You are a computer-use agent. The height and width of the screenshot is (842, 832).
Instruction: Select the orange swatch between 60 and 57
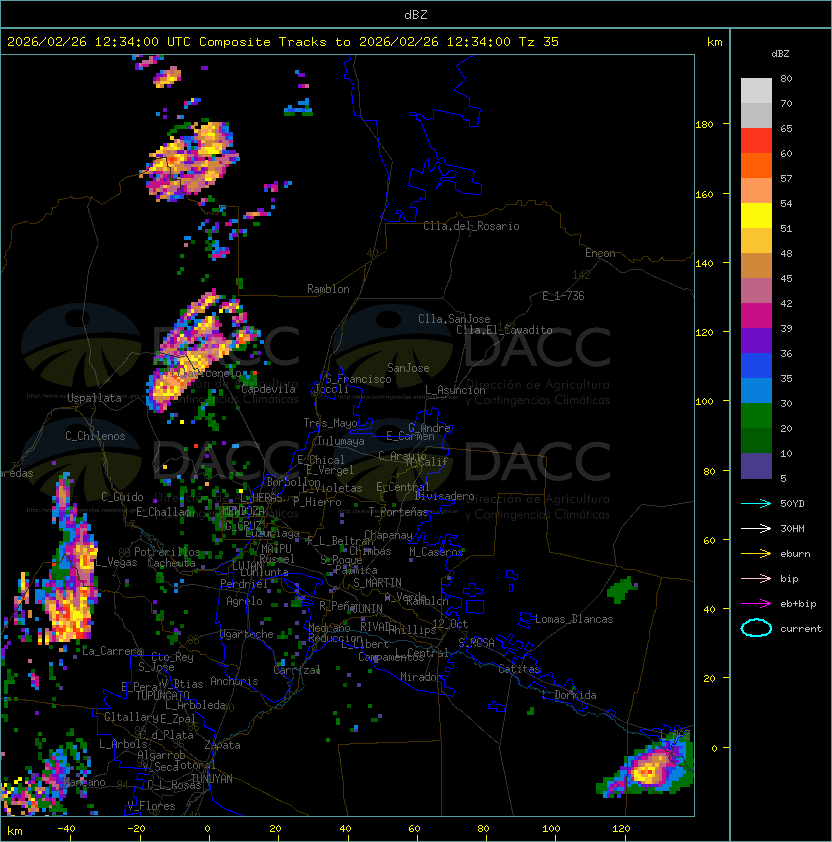(x=756, y=165)
